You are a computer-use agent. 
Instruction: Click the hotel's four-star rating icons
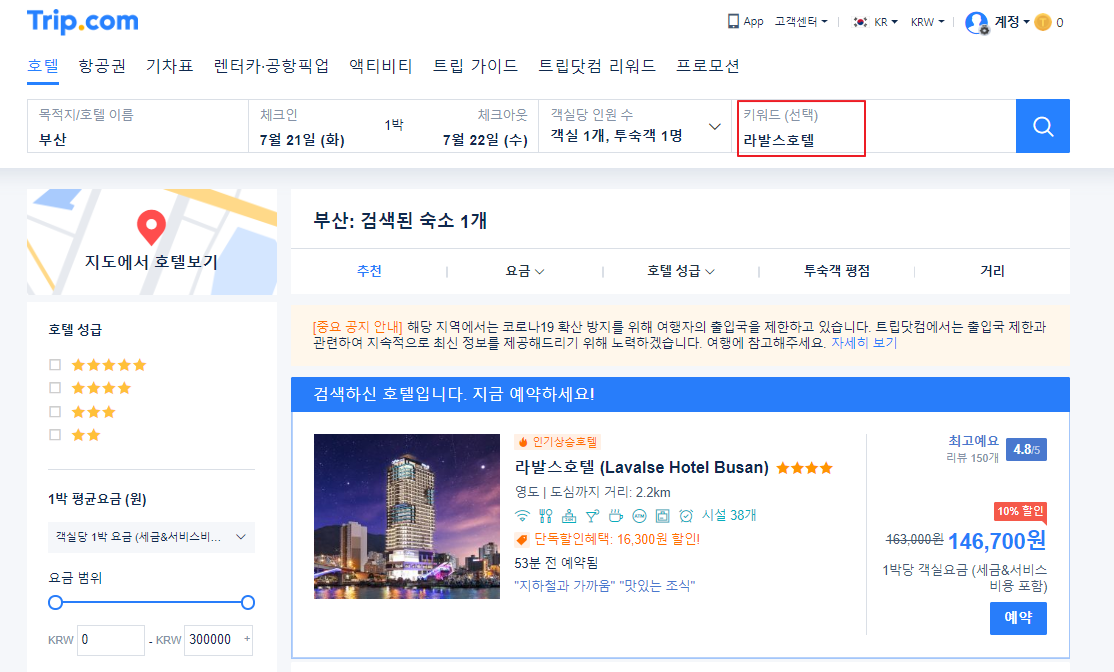tap(804, 468)
